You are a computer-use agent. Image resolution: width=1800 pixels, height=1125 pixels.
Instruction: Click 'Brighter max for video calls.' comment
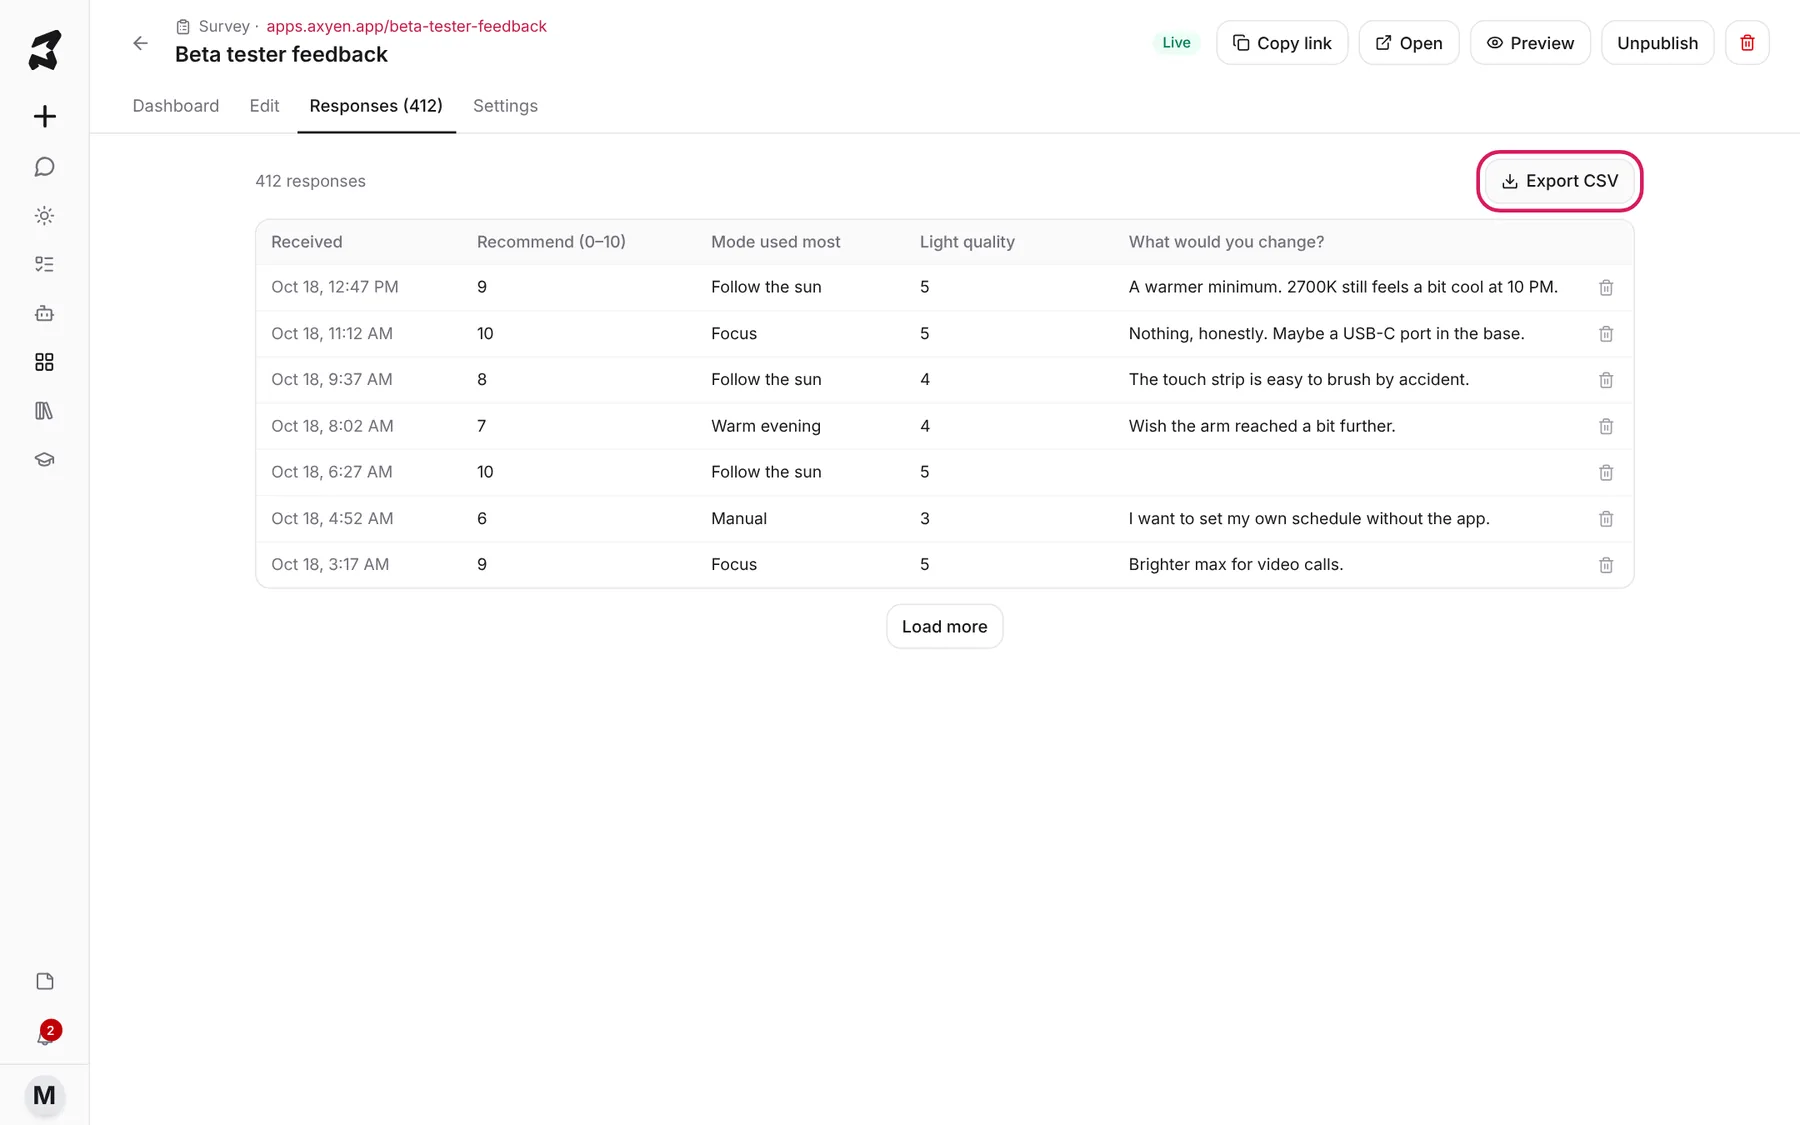[x=1236, y=565]
